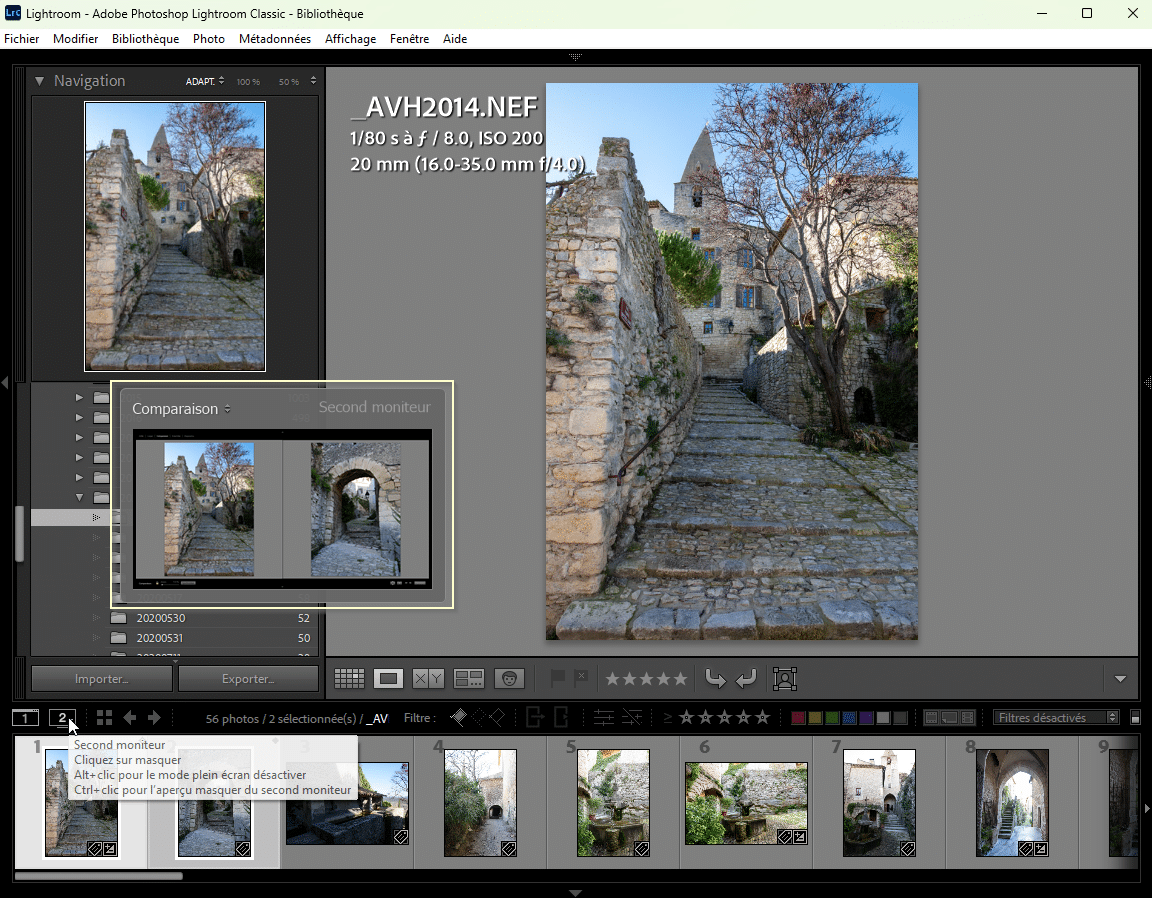Click the second monitor button labeled 2
Image resolution: width=1152 pixels, height=898 pixels.
(x=62, y=717)
